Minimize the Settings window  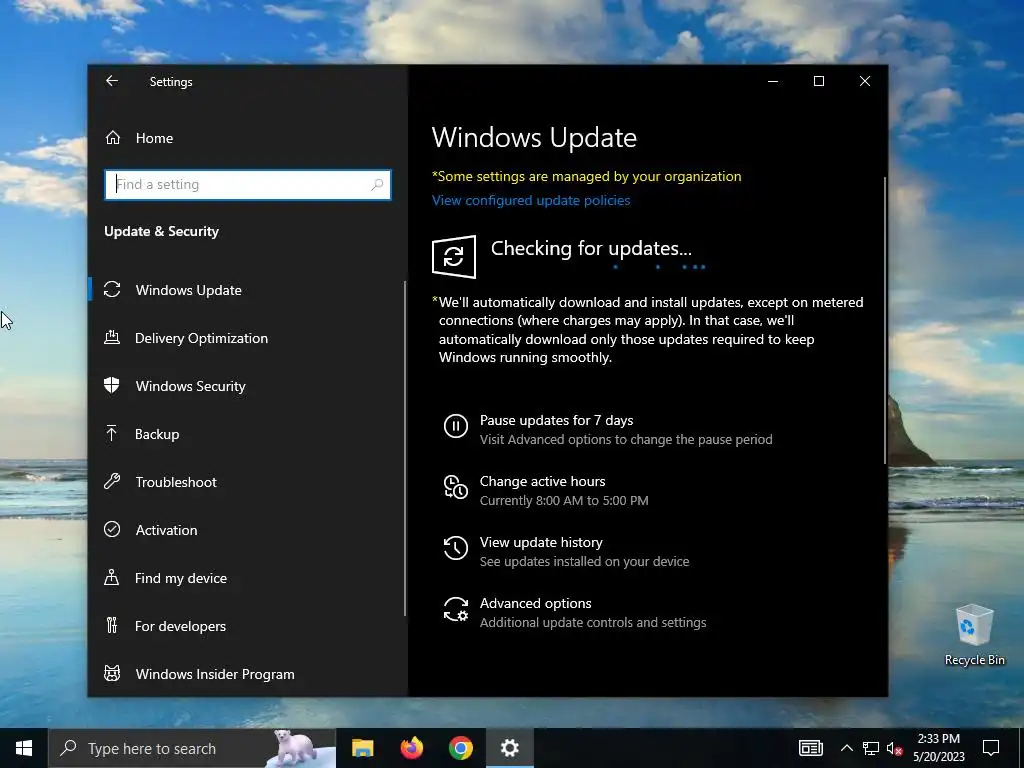pos(773,81)
